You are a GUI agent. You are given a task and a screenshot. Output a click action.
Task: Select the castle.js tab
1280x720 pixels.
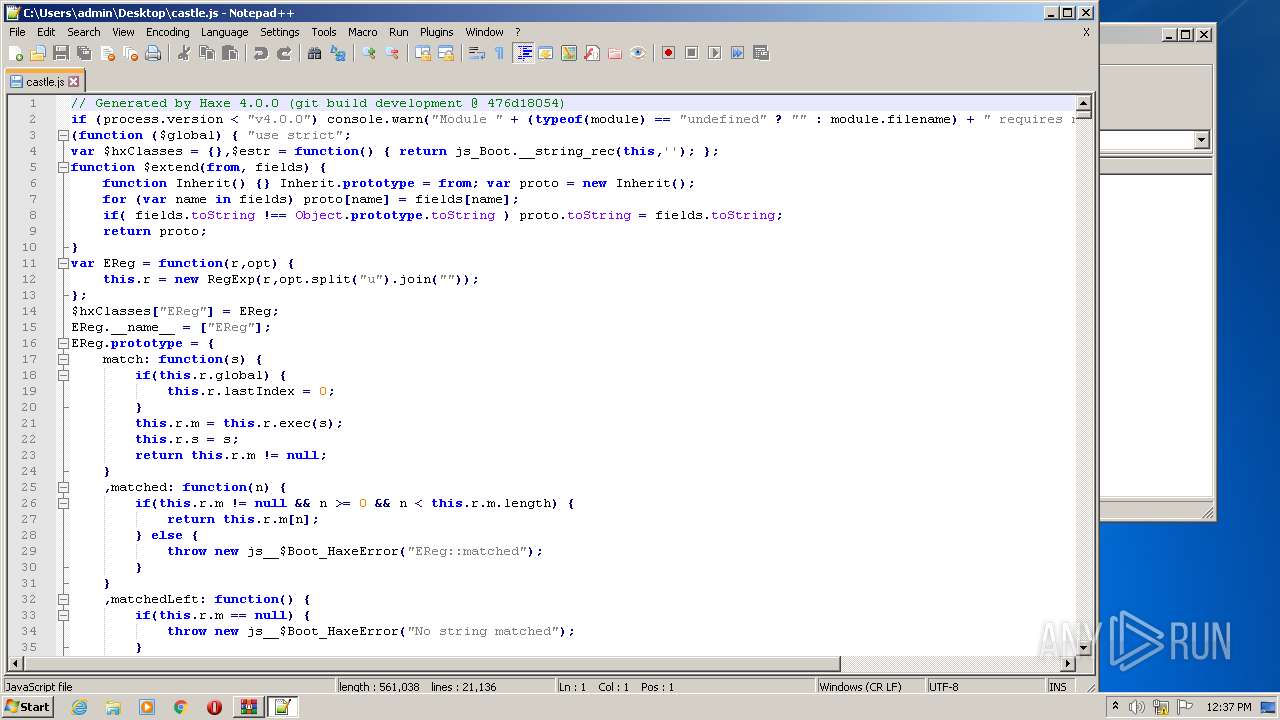45,82
